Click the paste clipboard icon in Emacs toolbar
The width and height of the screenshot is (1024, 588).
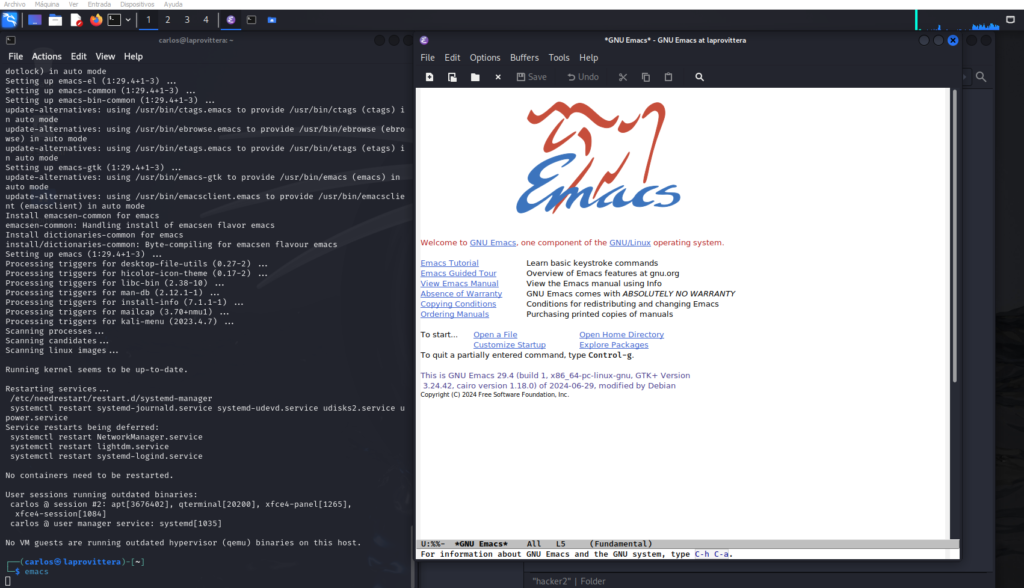tap(668, 77)
